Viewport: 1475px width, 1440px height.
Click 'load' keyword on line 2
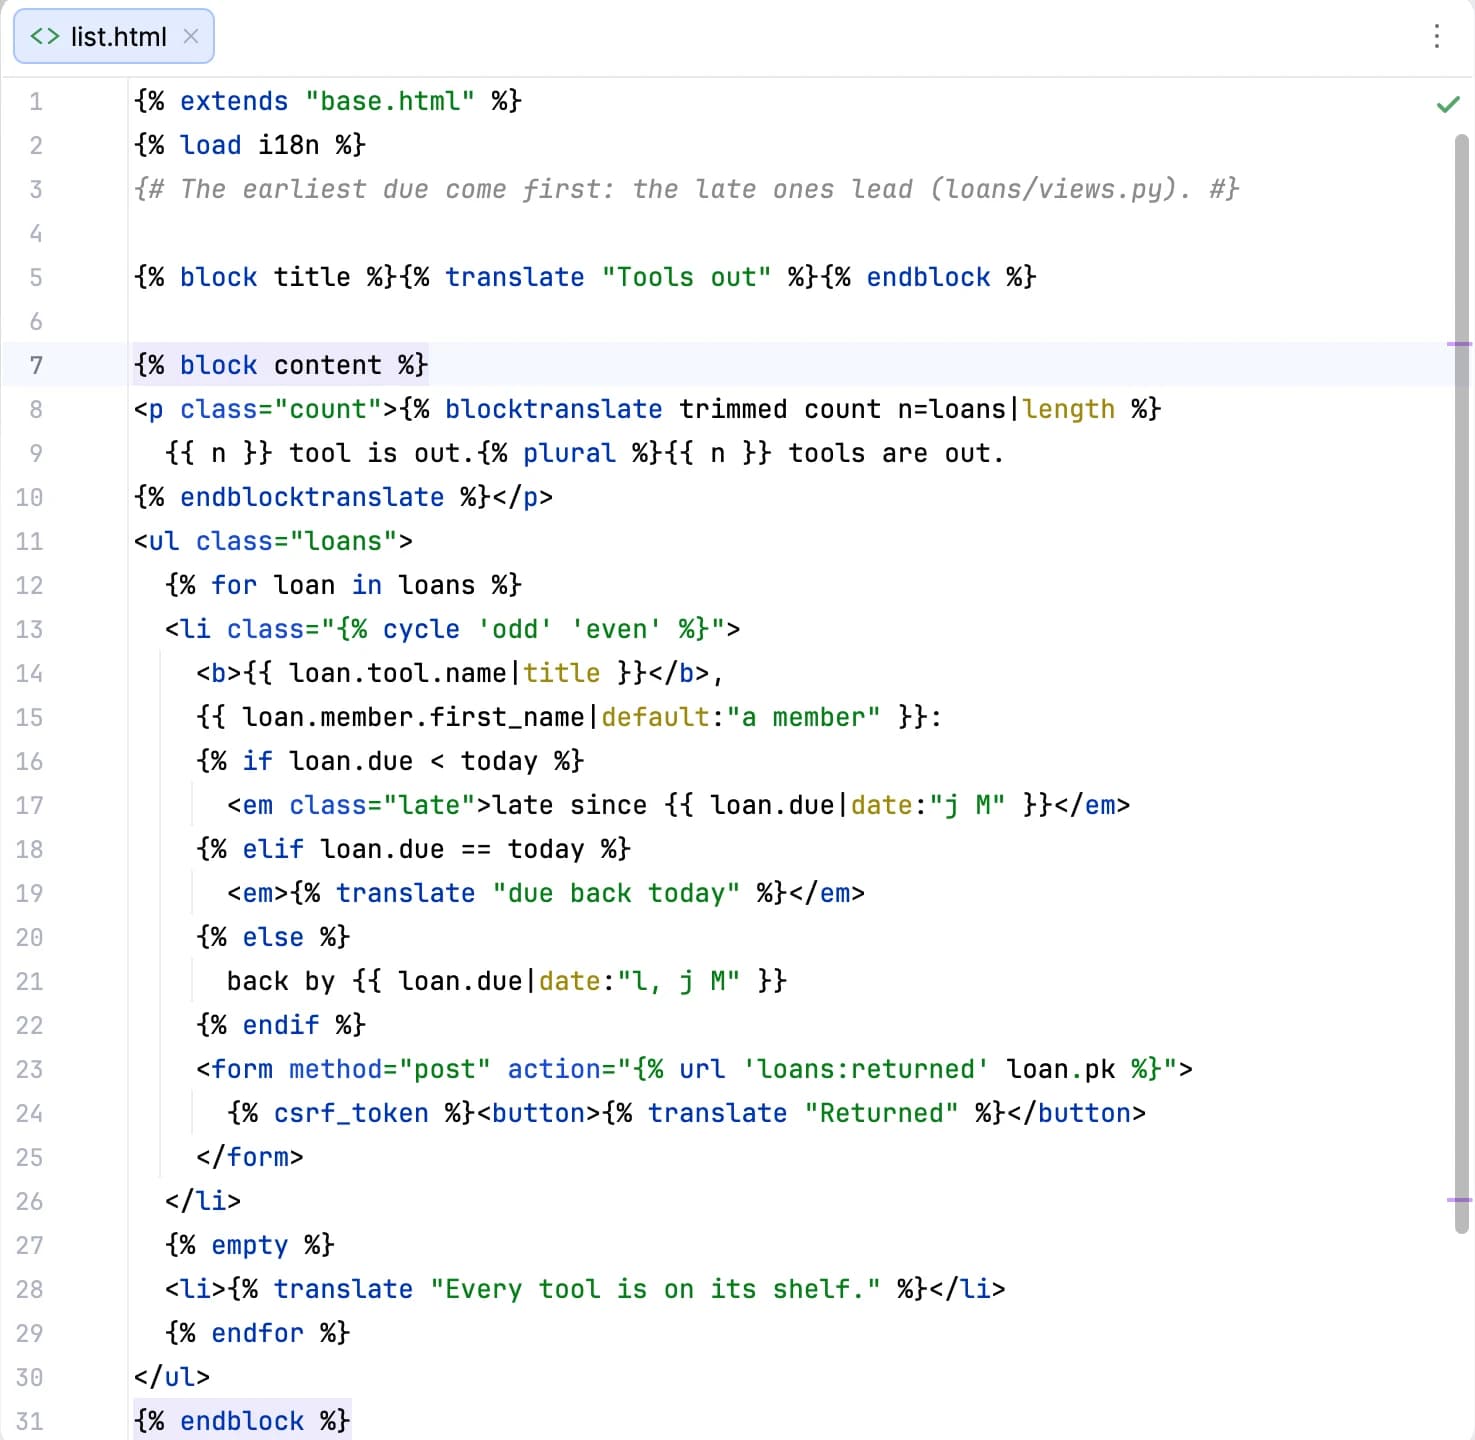211,145
